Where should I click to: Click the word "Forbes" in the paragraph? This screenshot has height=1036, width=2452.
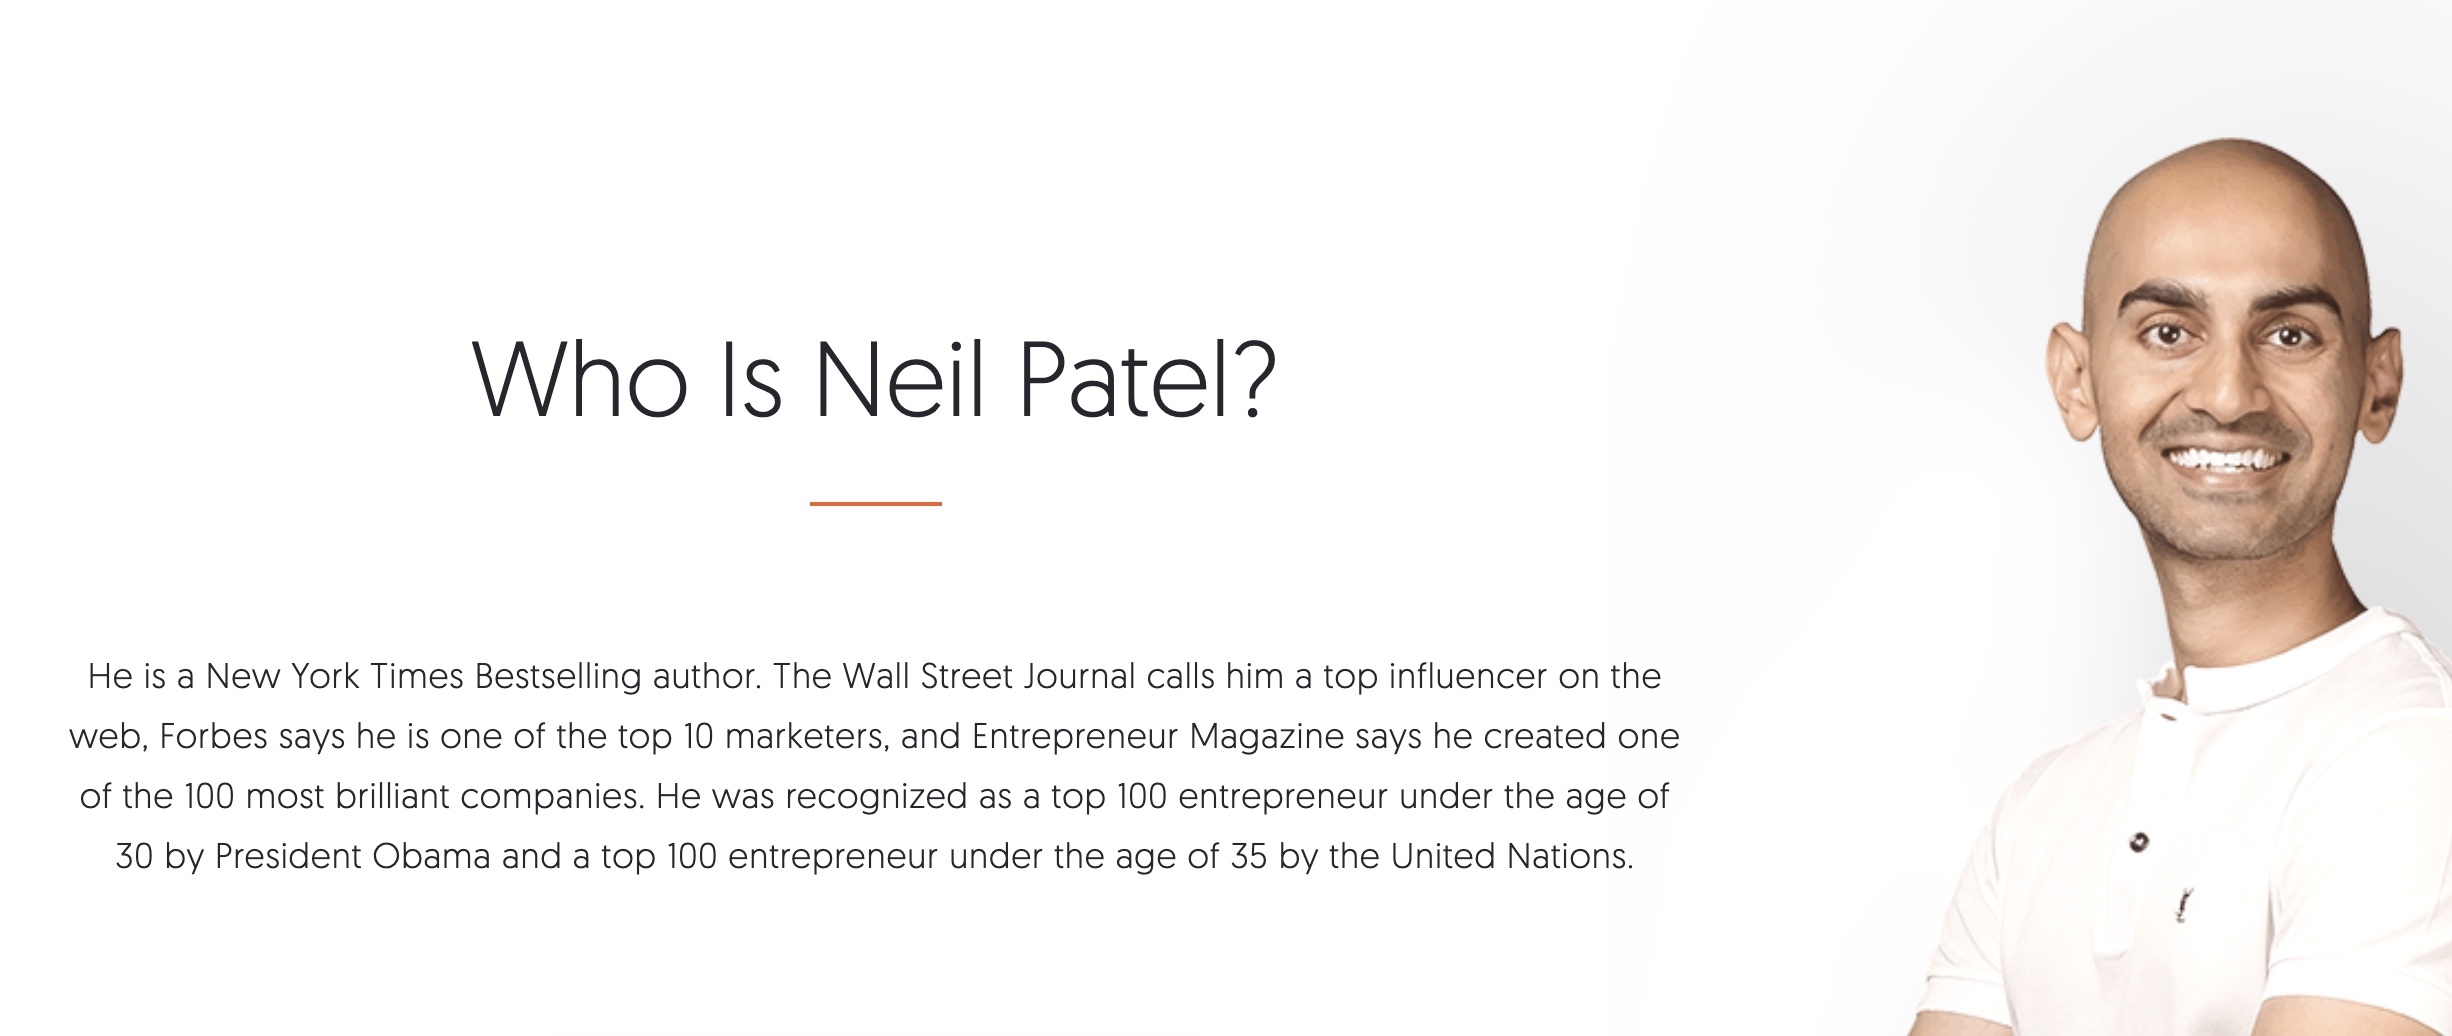tap(213, 737)
